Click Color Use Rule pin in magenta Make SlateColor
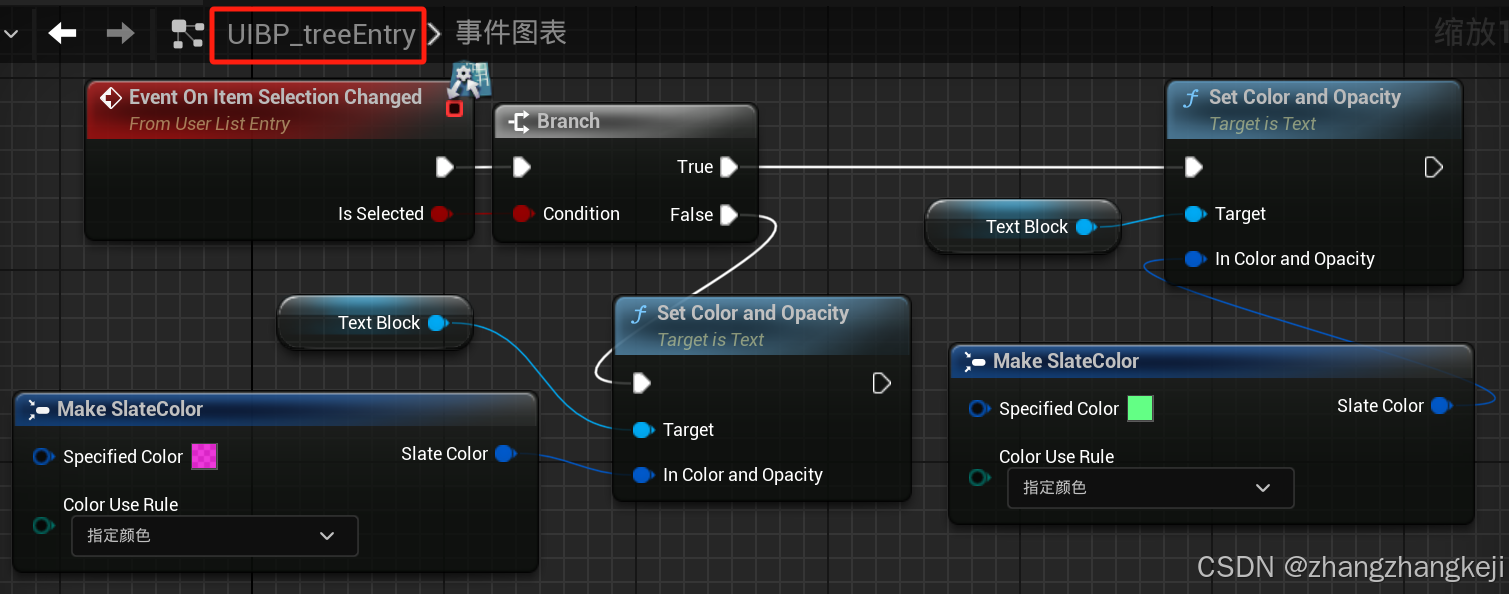Viewport: 1509px width, 594px height. point(42,525)
